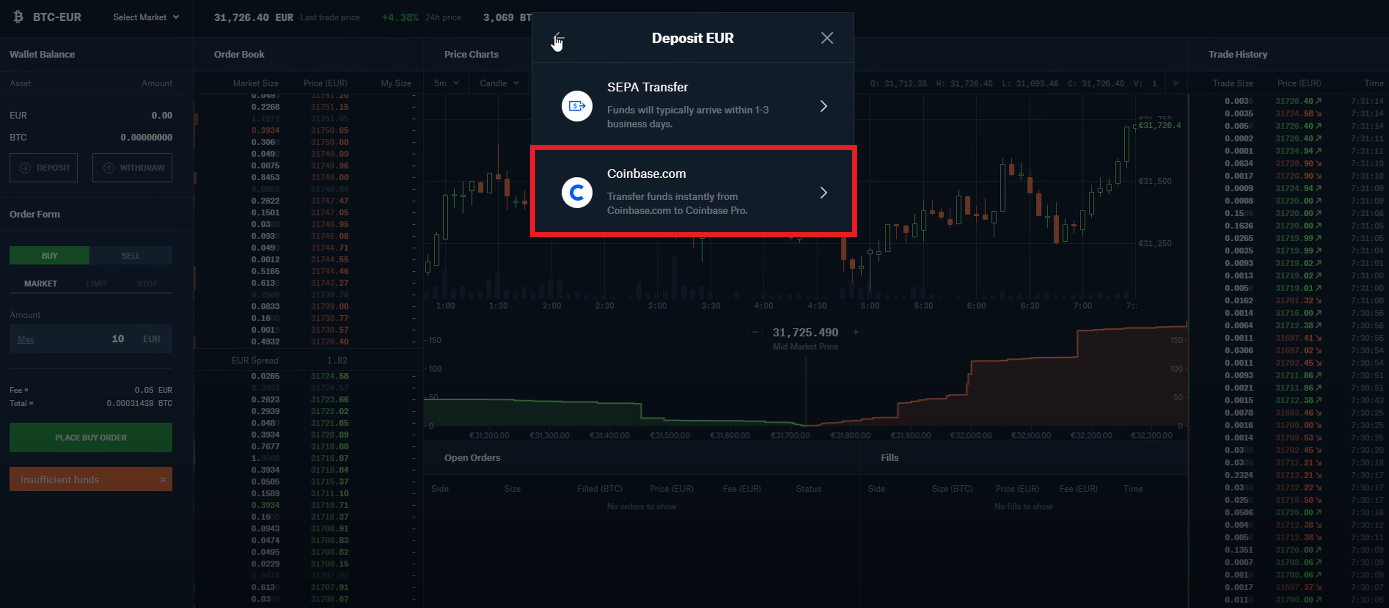Select the 31723.66 bid price in Order Book
The image size is (1389, 608).
coord(329,399)
